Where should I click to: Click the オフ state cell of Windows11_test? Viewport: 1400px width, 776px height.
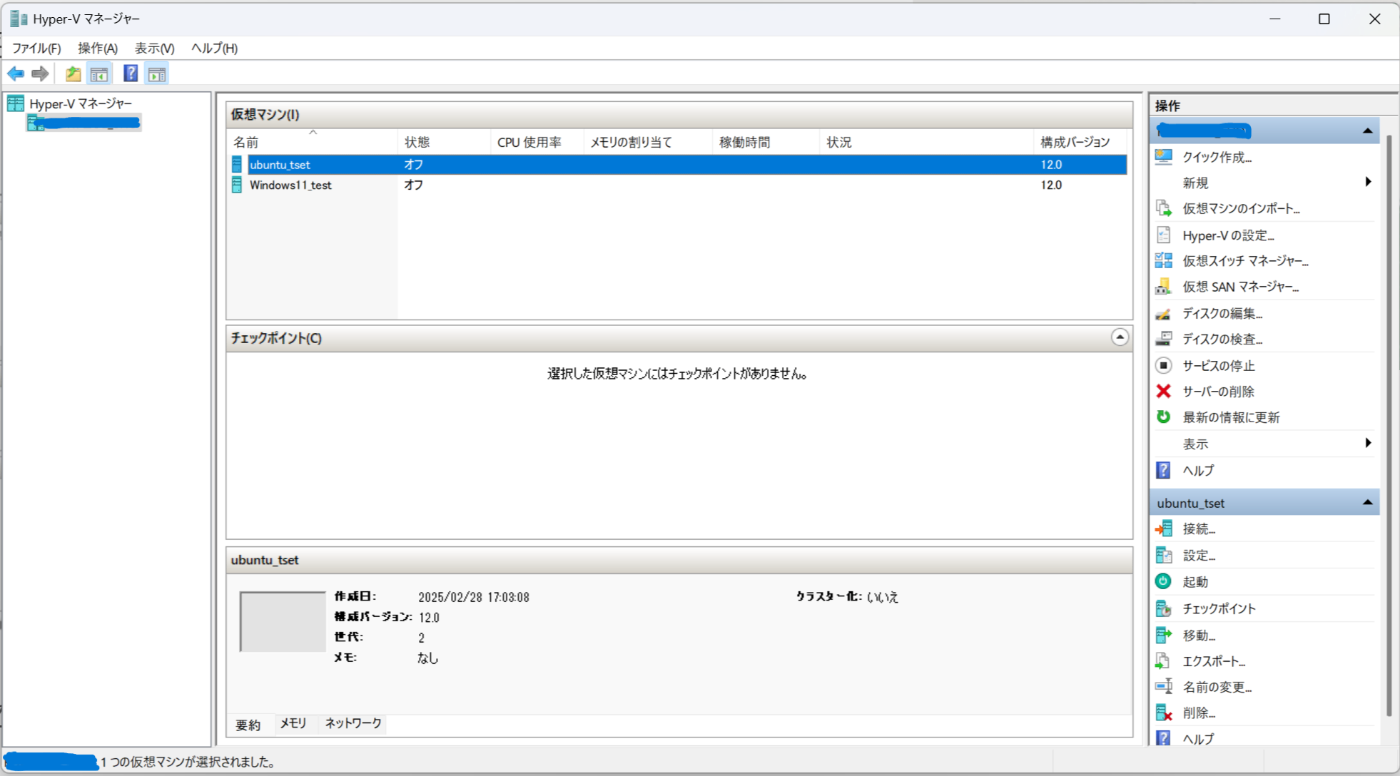pos(413,185)
